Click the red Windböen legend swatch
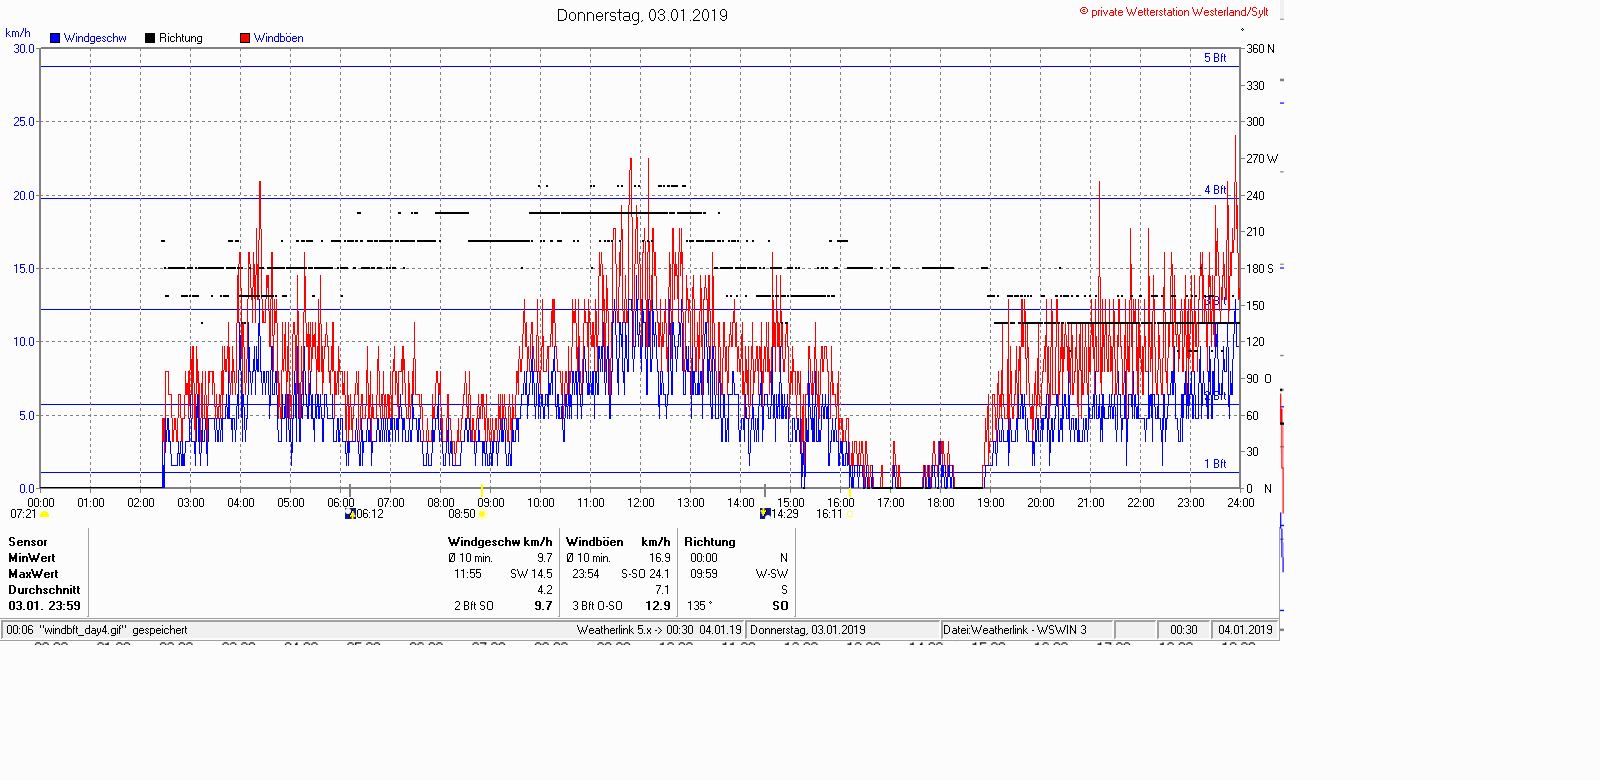1600x780 pixels. pyautogui.click(x=245, y=38)
